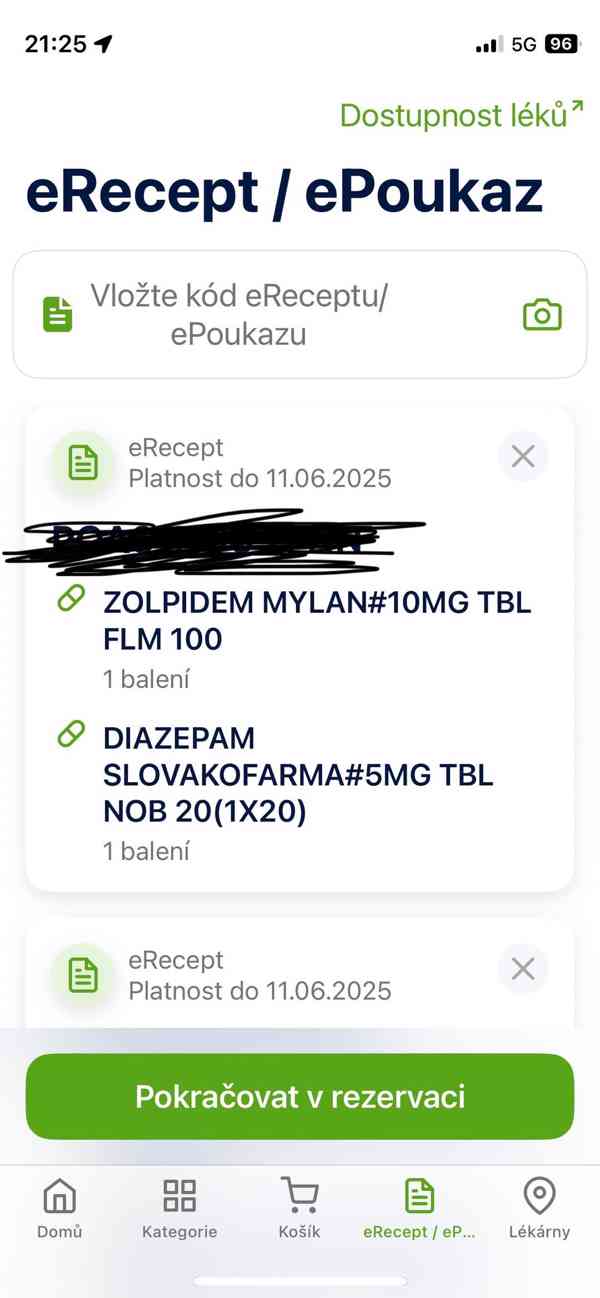Select the DIAZEPAM SLOVAKOFARMA 5MG medication entry
600x1298 pixels.
(299, 794)
